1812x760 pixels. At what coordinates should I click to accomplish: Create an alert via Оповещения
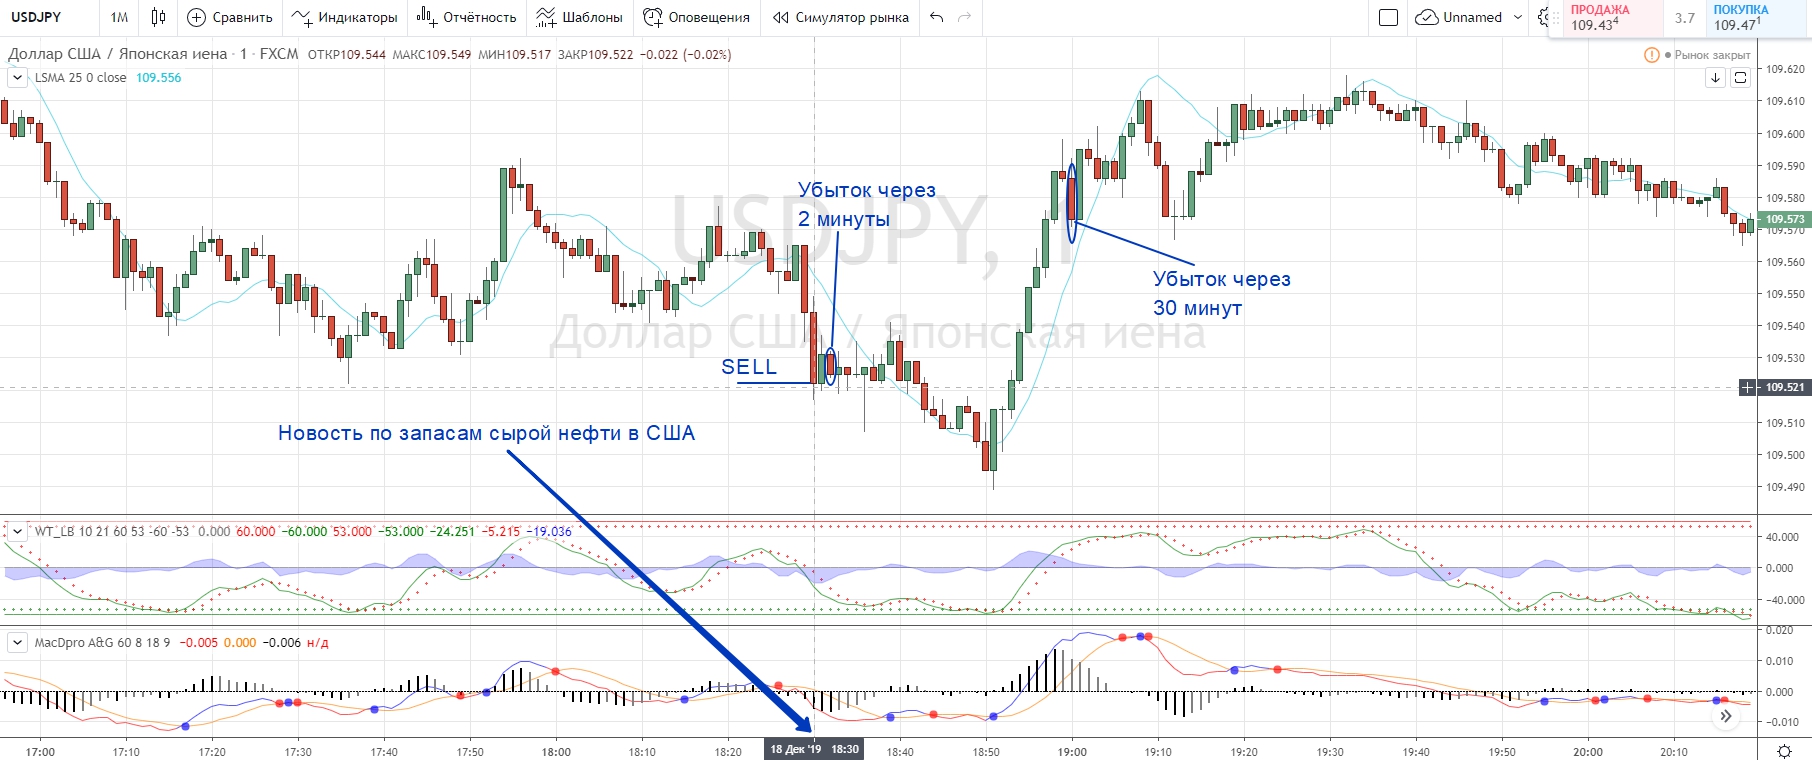[696, 17]
